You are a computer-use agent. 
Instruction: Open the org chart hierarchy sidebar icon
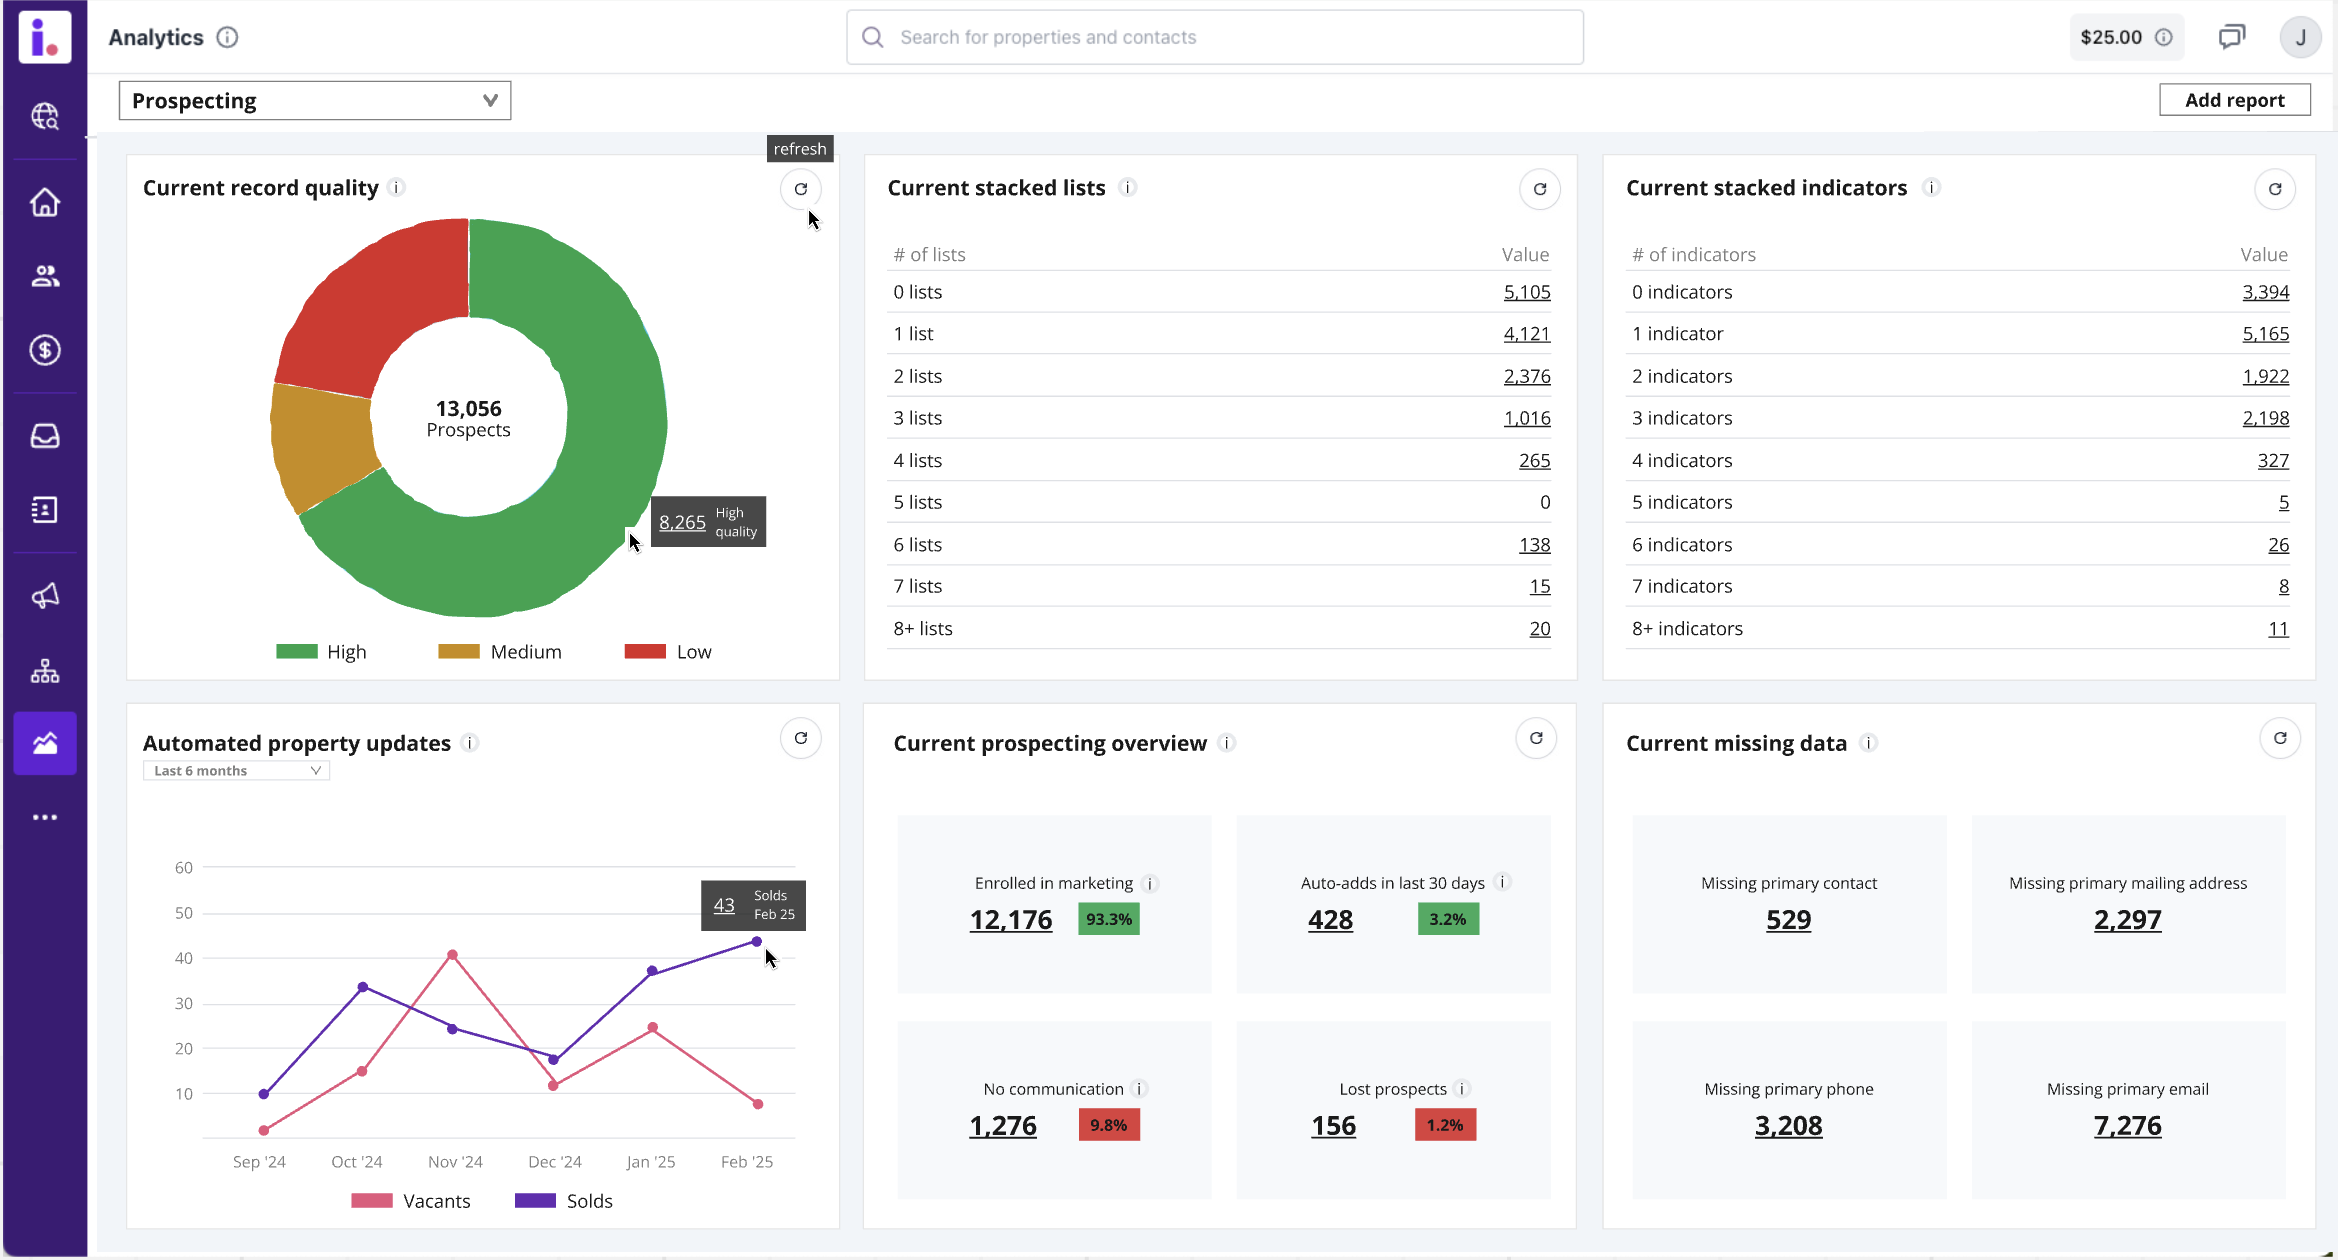click(45, 671)
